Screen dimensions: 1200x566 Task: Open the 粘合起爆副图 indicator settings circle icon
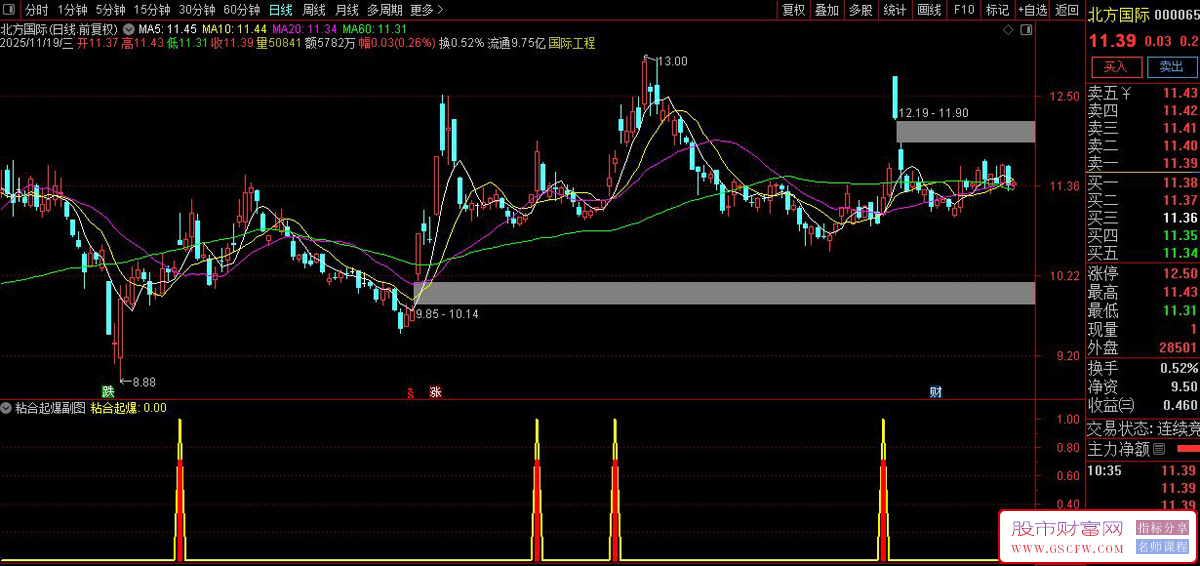click(x=7, y=408)
